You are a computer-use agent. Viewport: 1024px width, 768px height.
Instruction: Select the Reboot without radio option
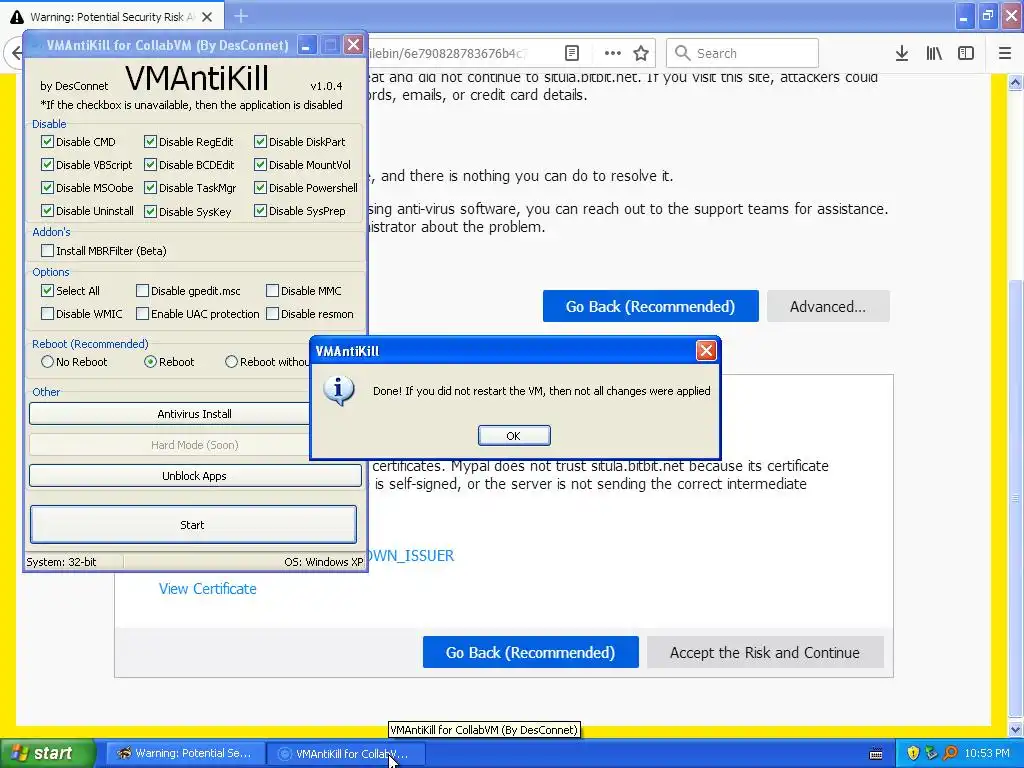(231, 362)
